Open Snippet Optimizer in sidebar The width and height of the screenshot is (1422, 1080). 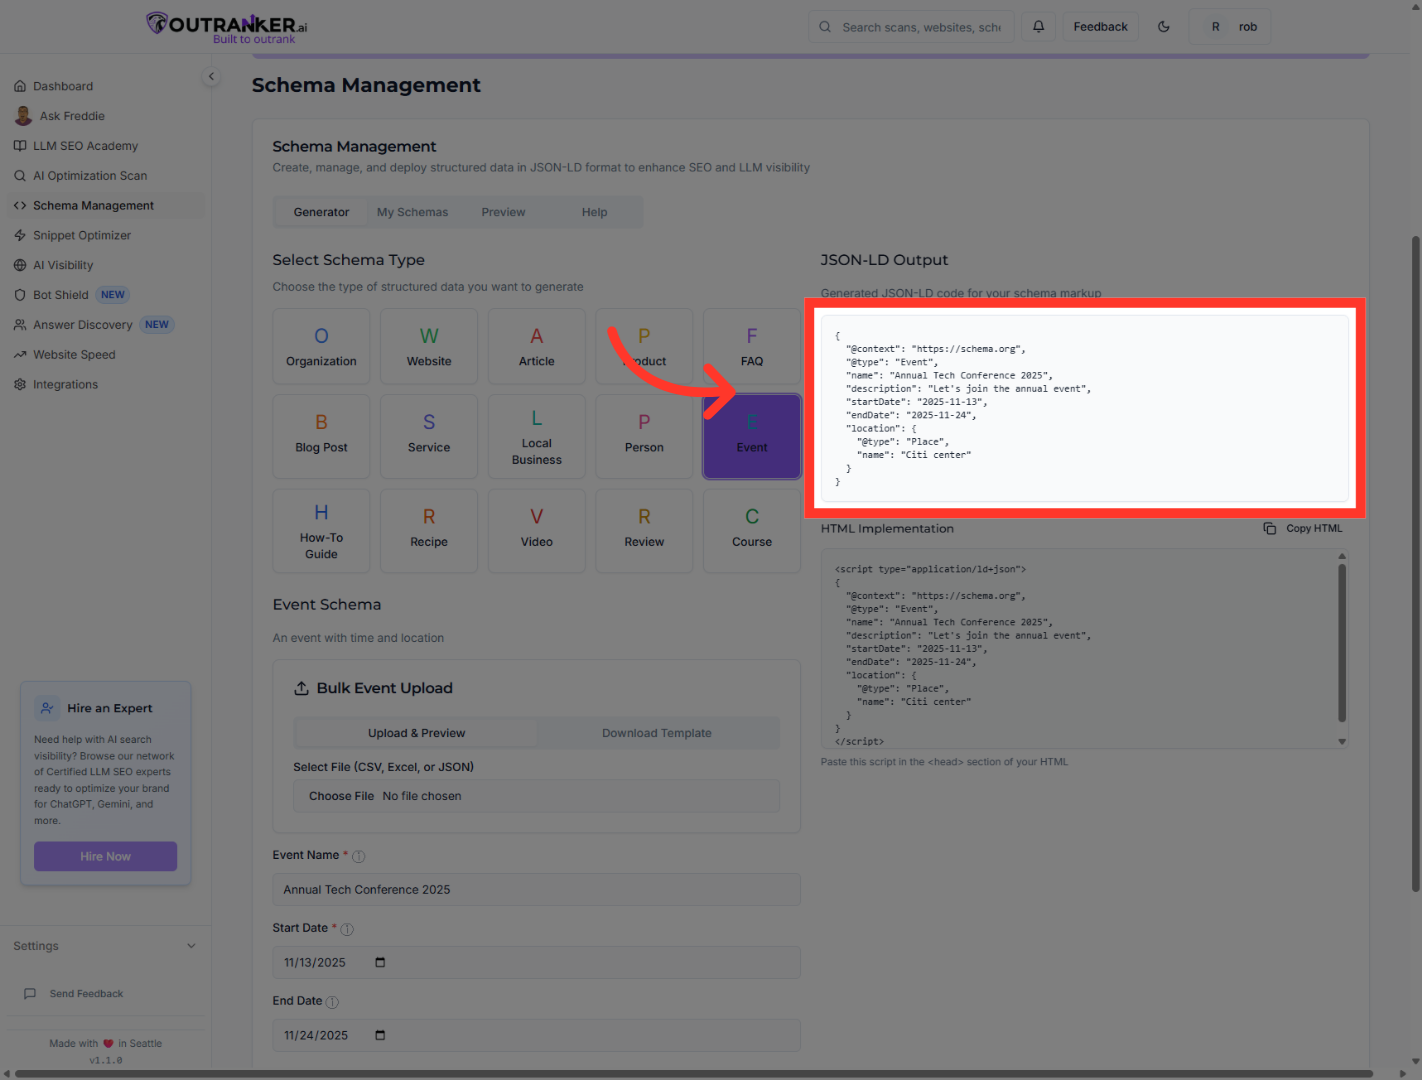coord(81,236)
